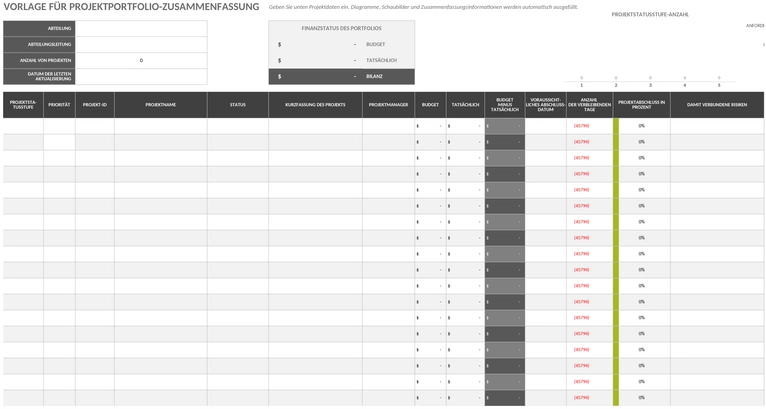This screenshot has width=766, height=409.
Task: Click the chart axis label 3
Action: pyautogui.click(x=650, y=86)
